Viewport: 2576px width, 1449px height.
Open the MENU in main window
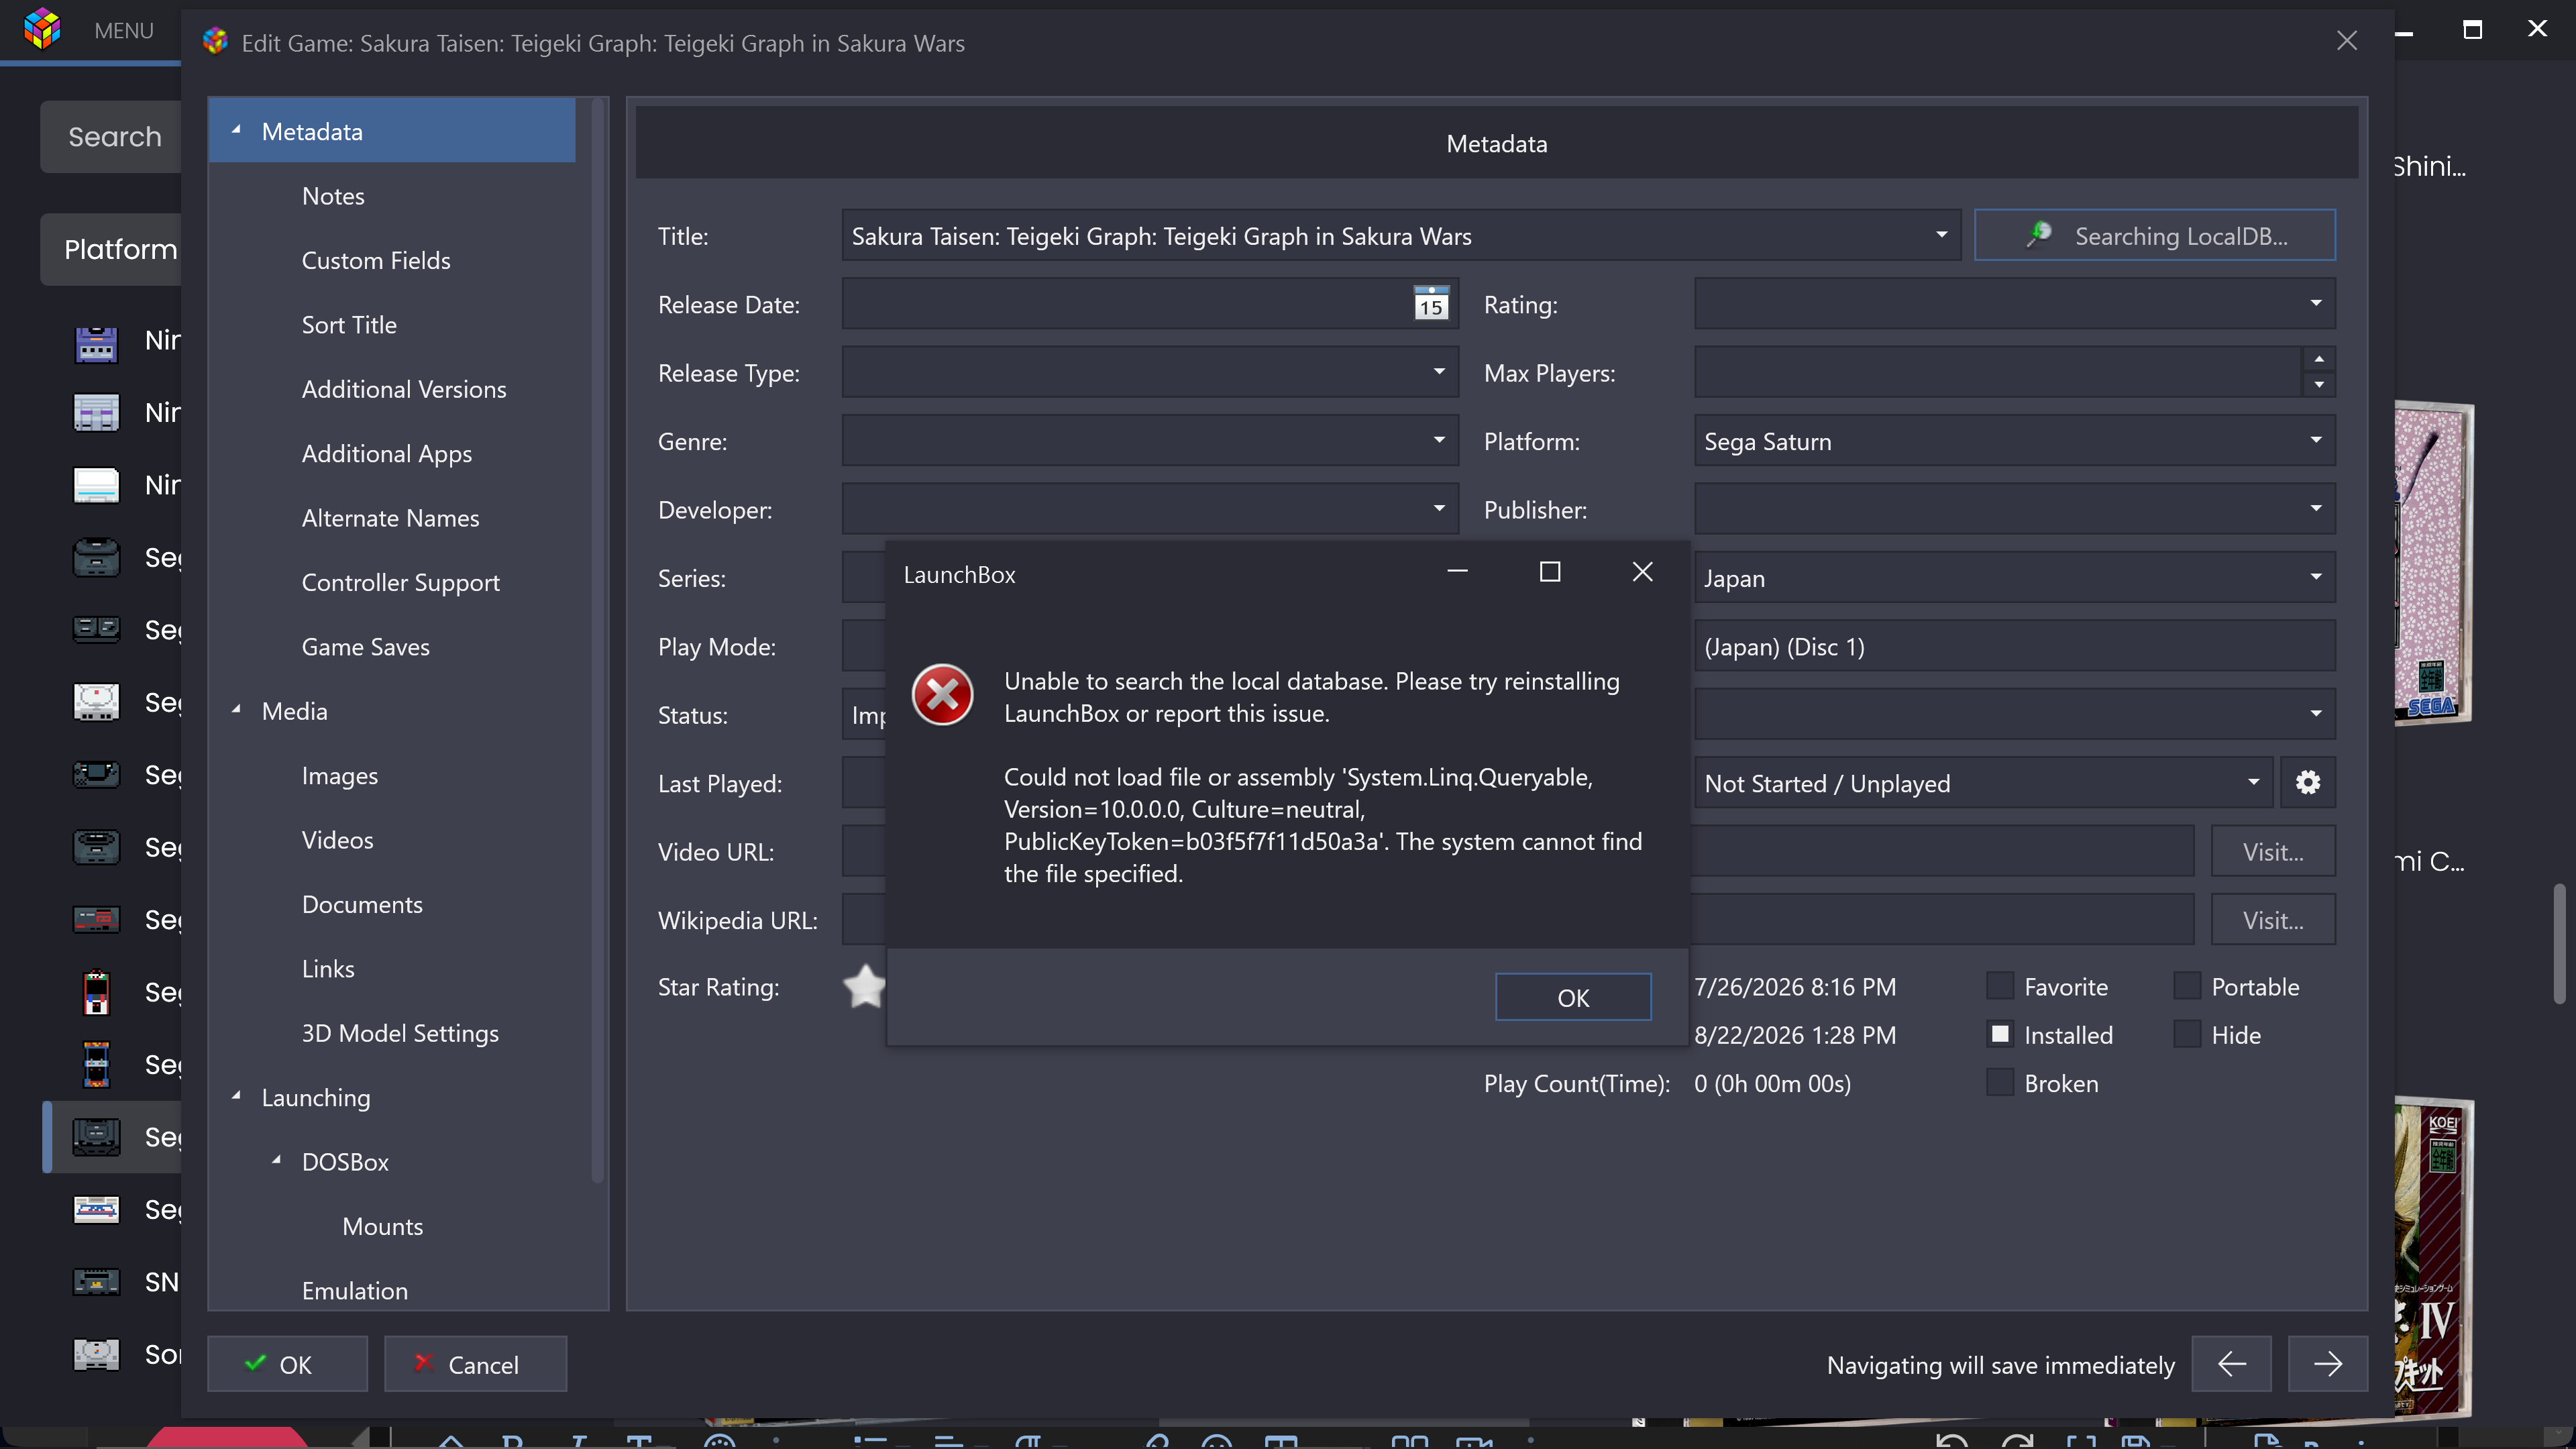point(124,30)
